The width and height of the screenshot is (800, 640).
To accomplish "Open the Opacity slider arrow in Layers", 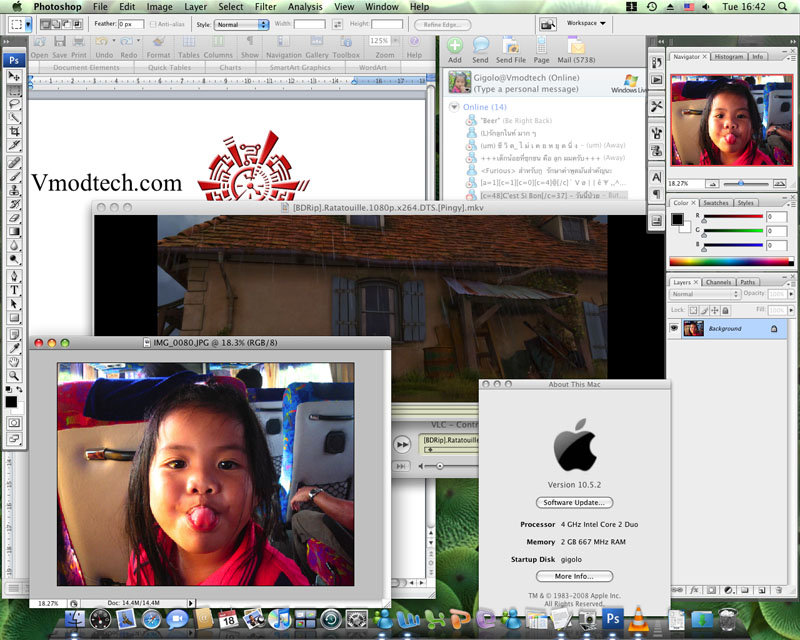I will click(791, 294).
